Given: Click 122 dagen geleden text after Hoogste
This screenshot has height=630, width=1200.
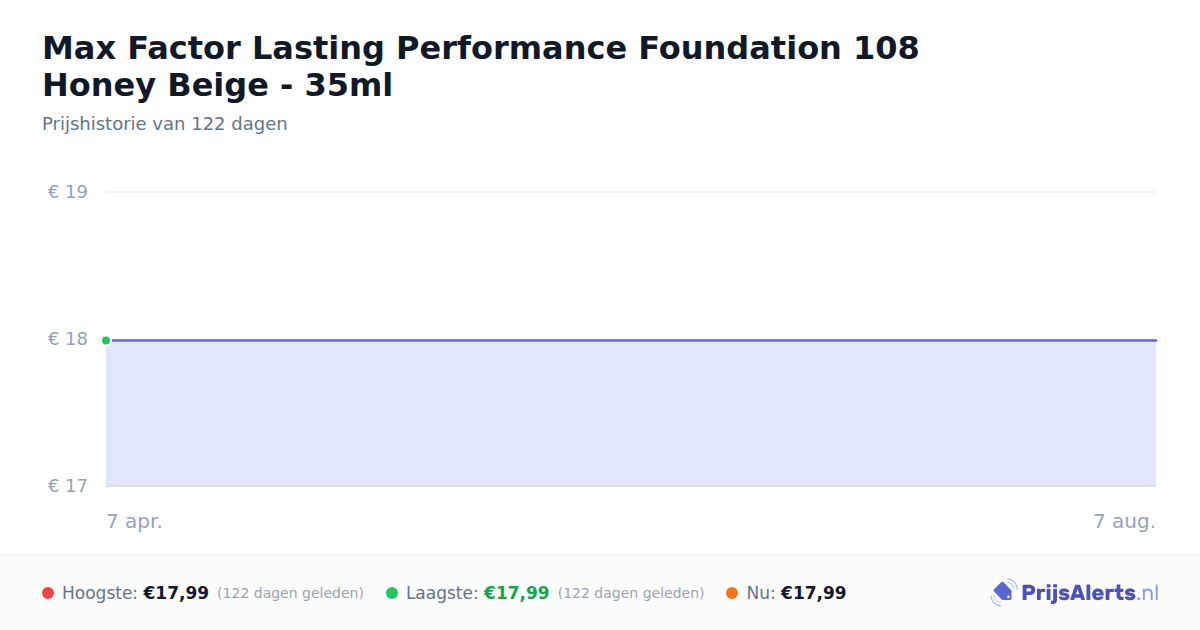Looking at the screenshot, I should pyautogui.click(x=290, y=593).
